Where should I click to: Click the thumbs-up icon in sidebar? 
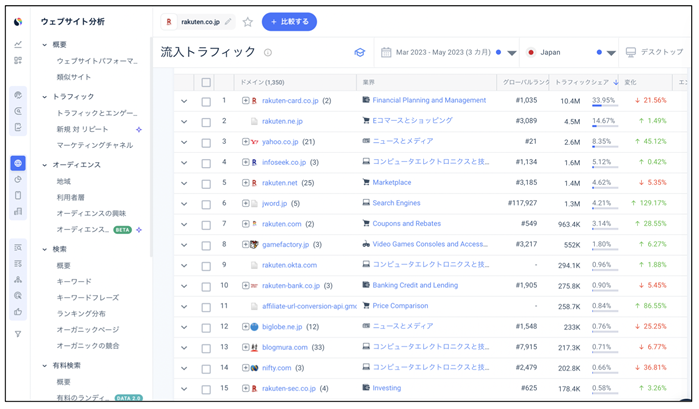click(18, 312)
